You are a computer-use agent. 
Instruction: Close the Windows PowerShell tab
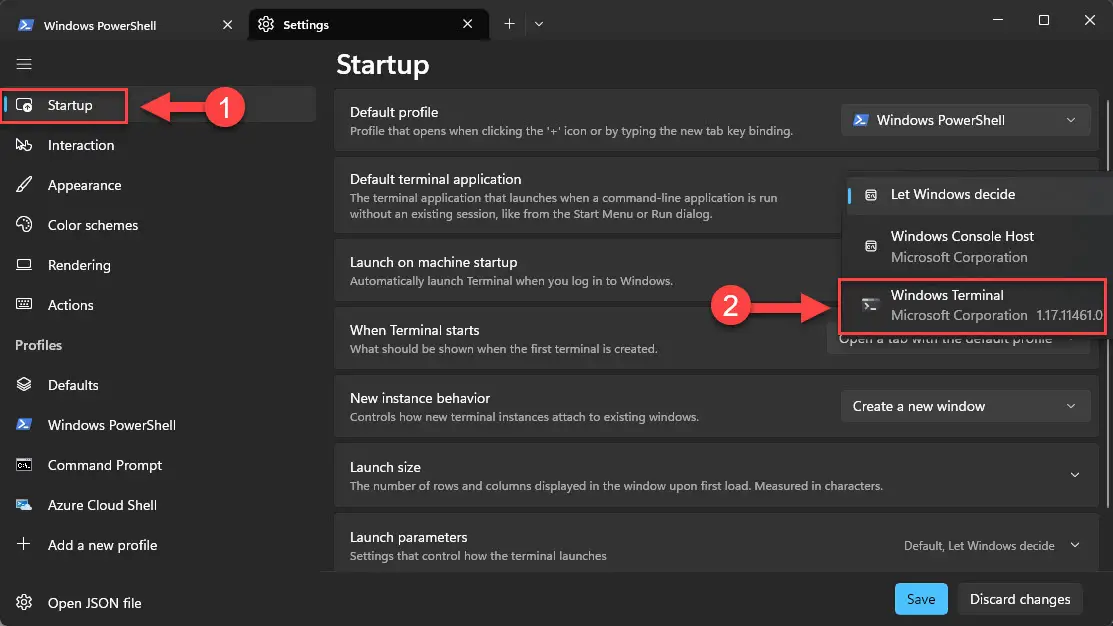pyautogui.click(x=227, y=25)
